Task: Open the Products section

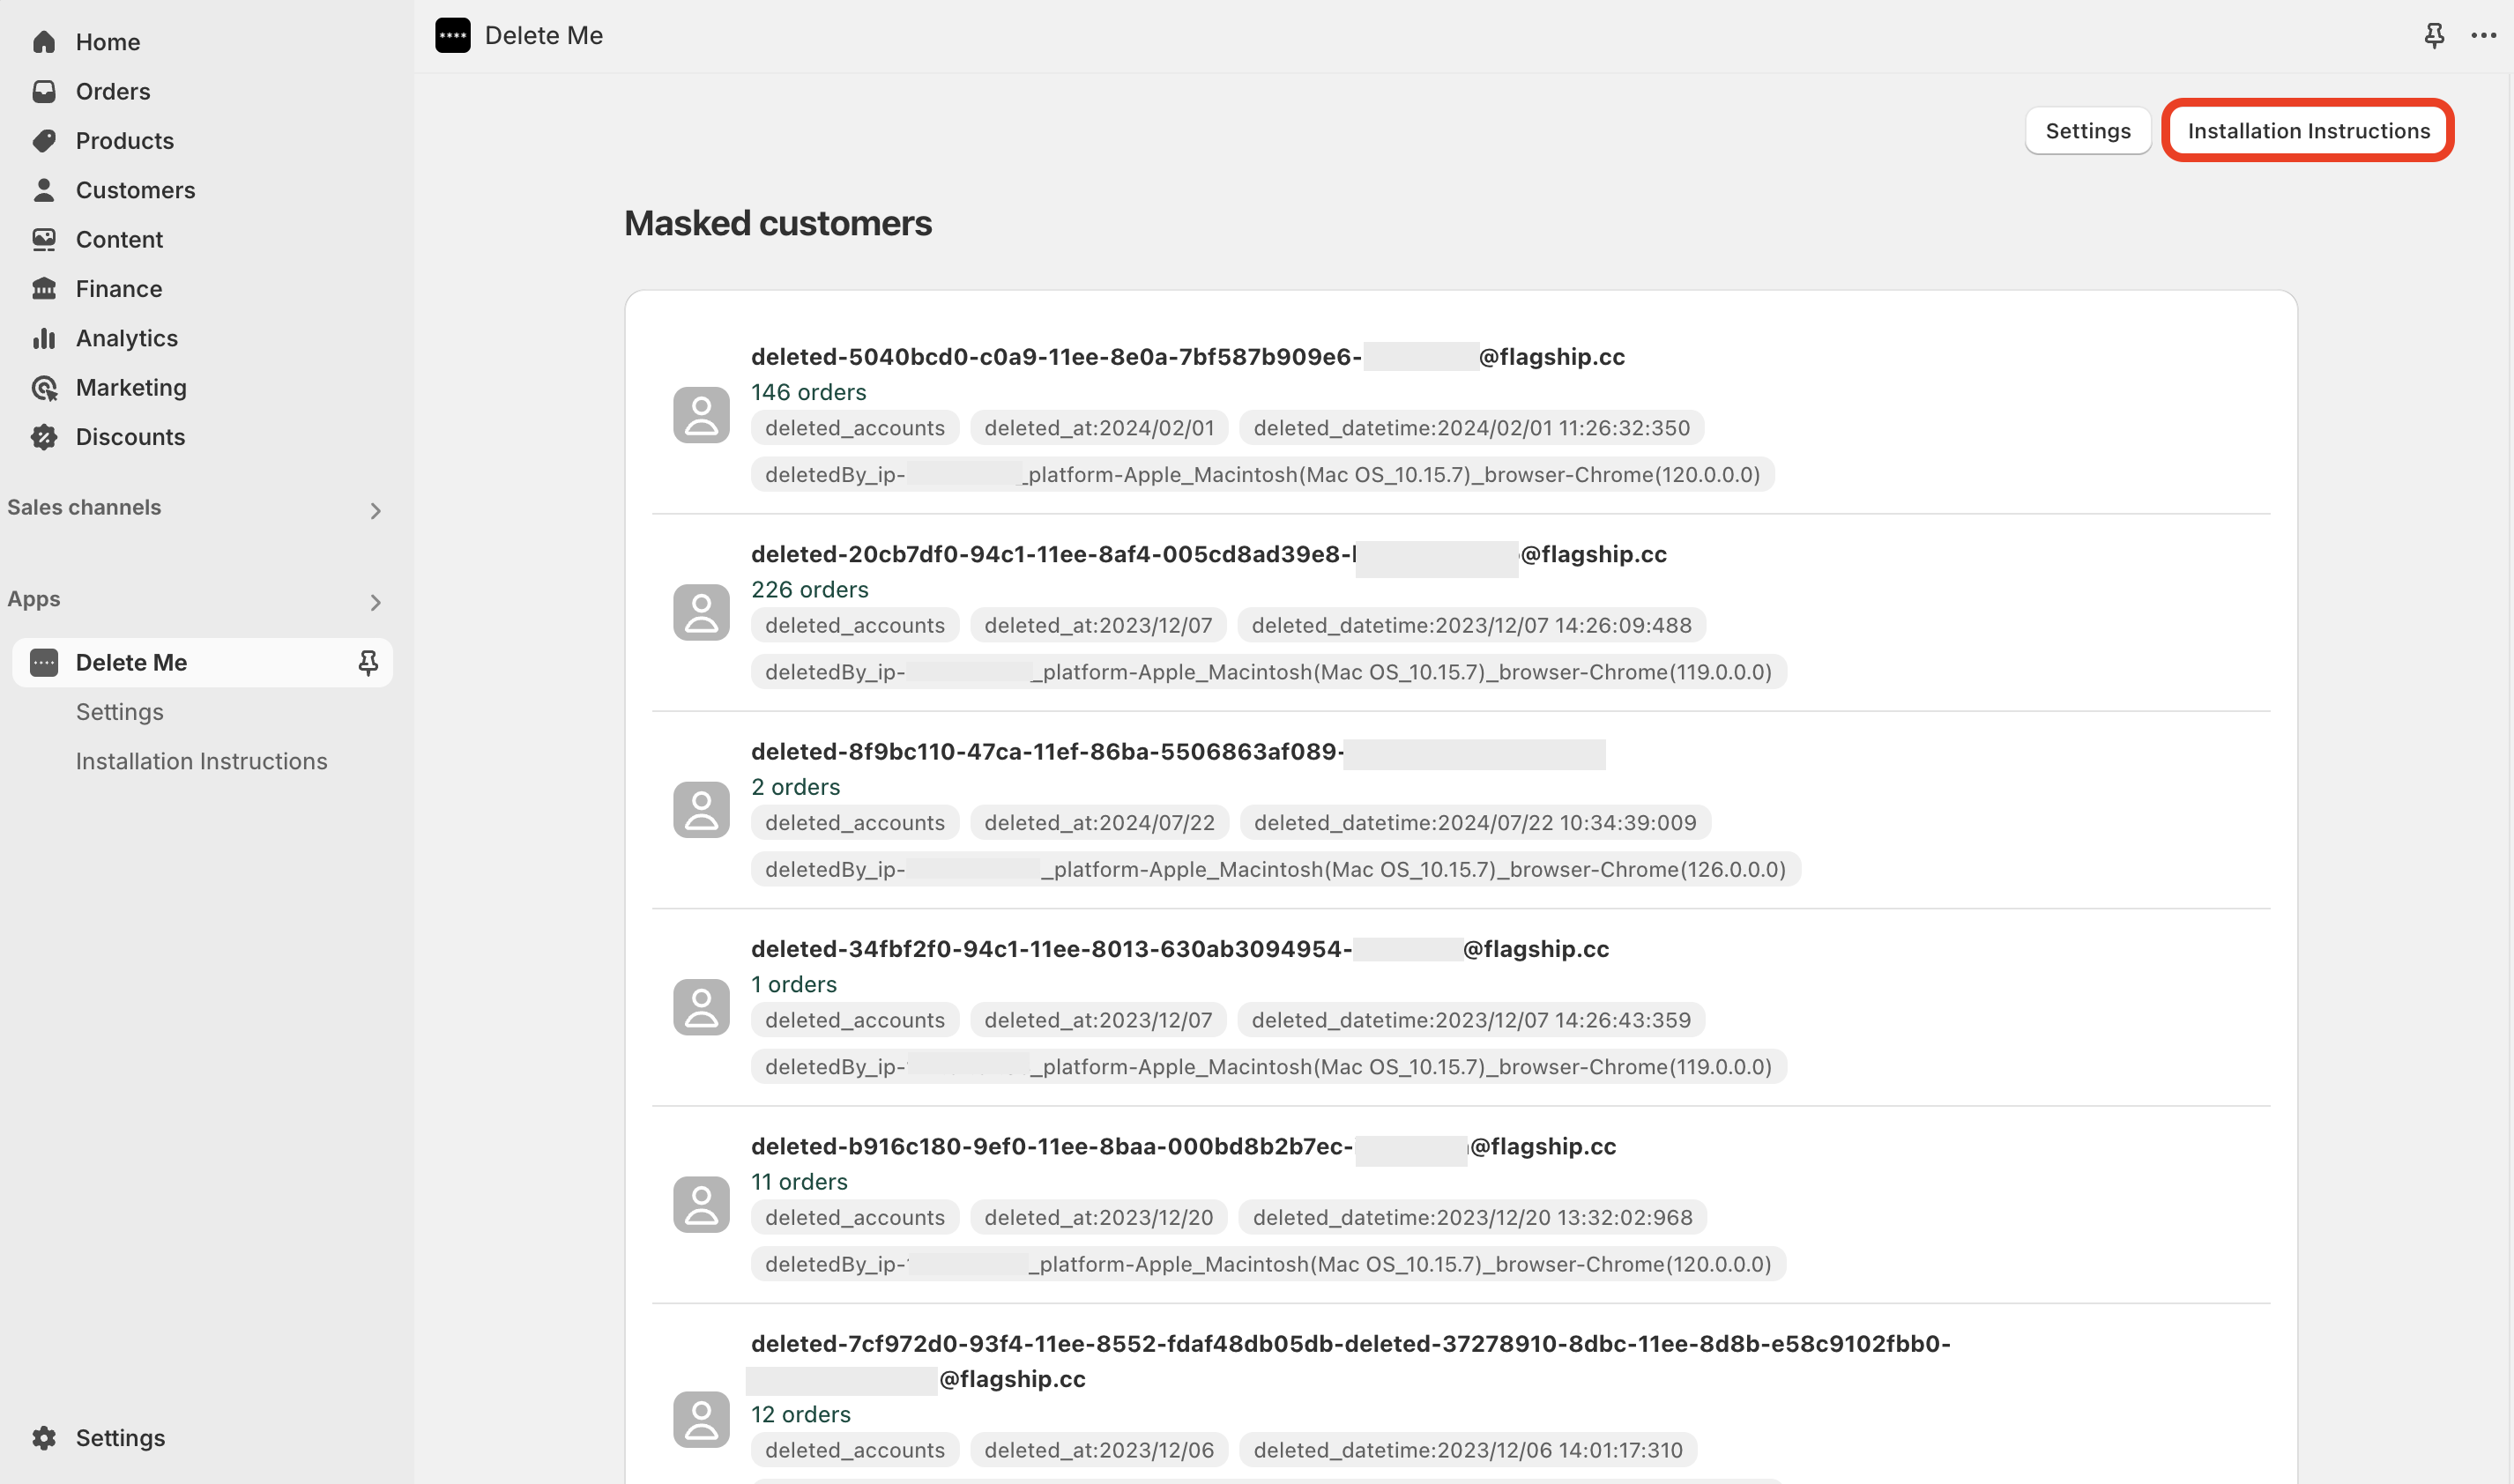Action: click(125, 141)
